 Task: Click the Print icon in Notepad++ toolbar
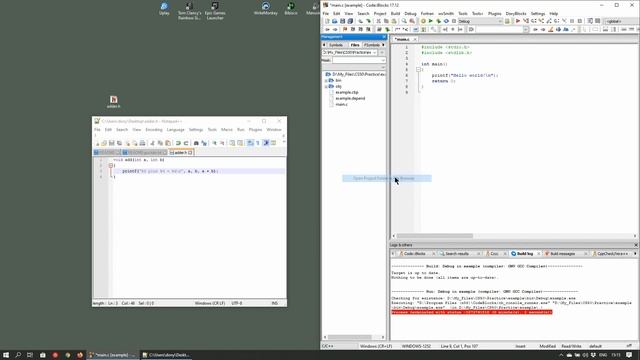coord(142,143)
